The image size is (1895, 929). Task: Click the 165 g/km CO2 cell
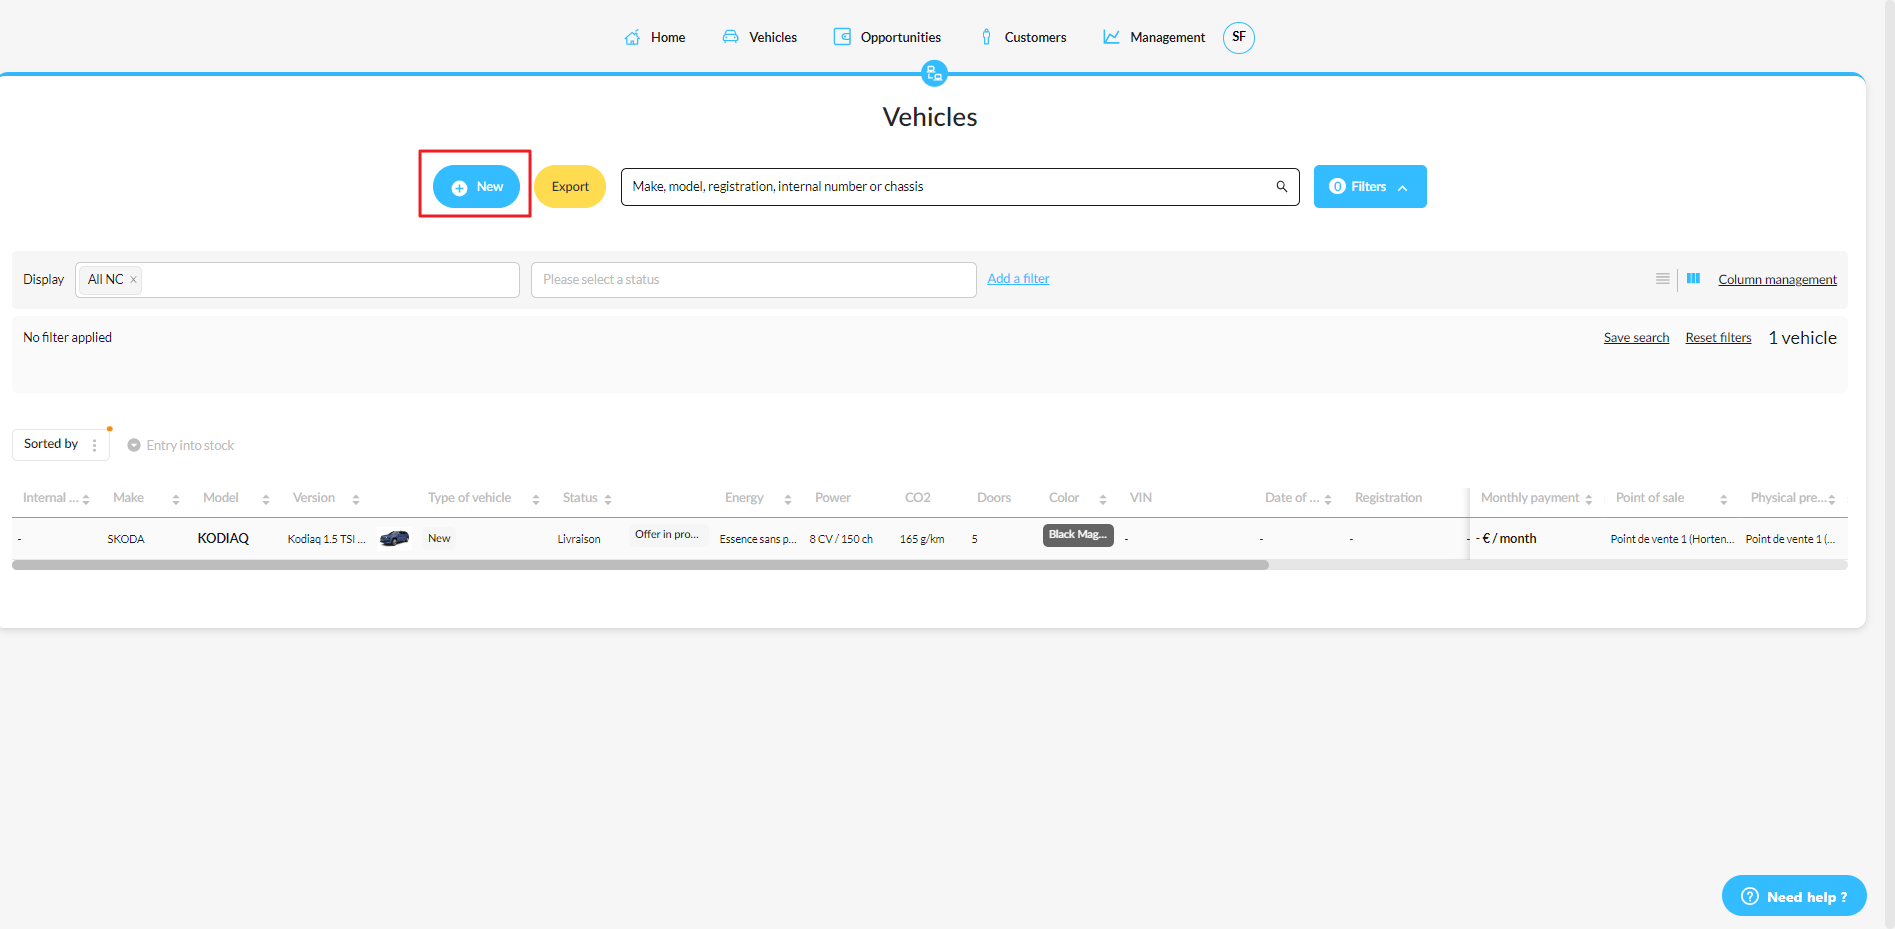click(x=922, y=539)
